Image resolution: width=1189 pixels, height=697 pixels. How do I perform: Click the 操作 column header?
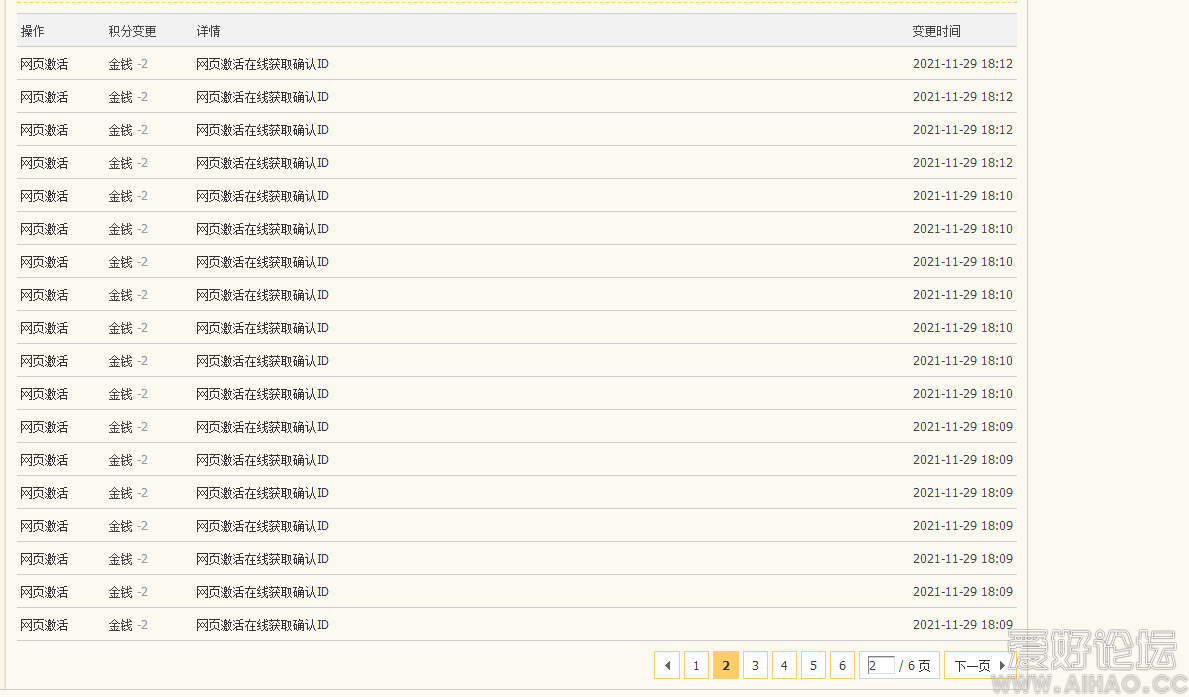click(x=33, y=31)
